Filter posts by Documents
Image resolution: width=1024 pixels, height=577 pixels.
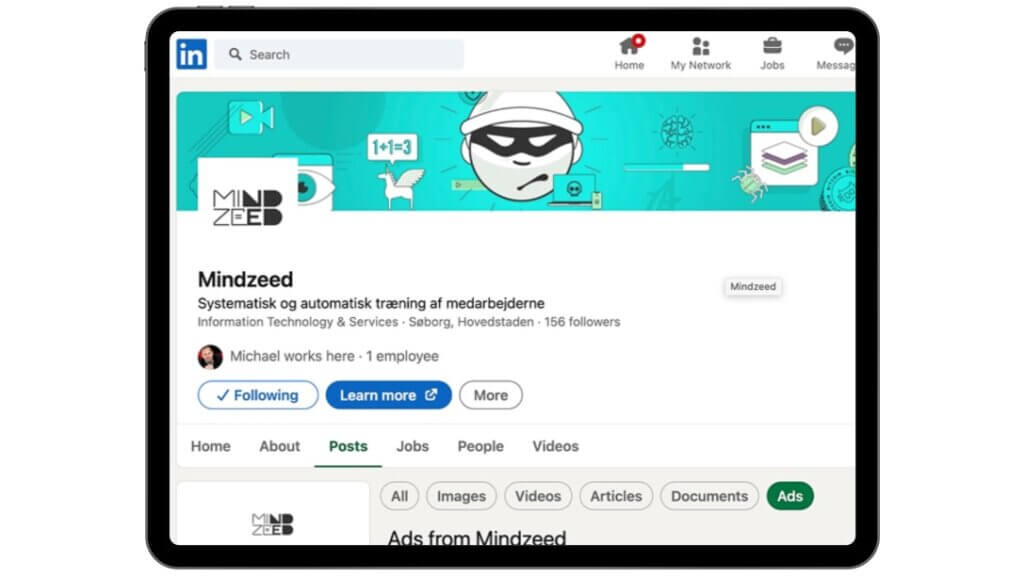tap(709, 496)
